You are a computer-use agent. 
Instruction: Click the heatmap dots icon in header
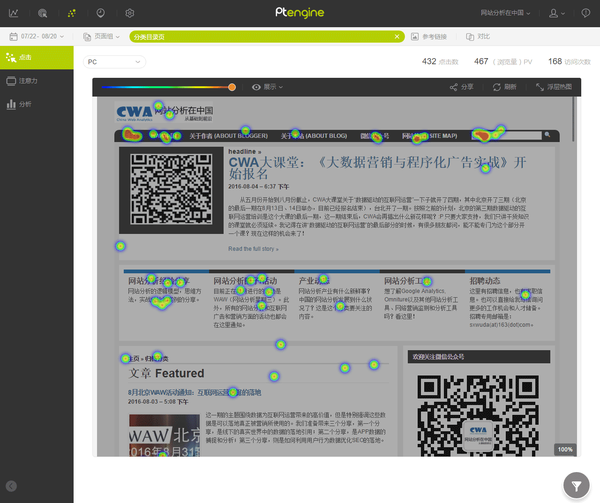(72, 13)
